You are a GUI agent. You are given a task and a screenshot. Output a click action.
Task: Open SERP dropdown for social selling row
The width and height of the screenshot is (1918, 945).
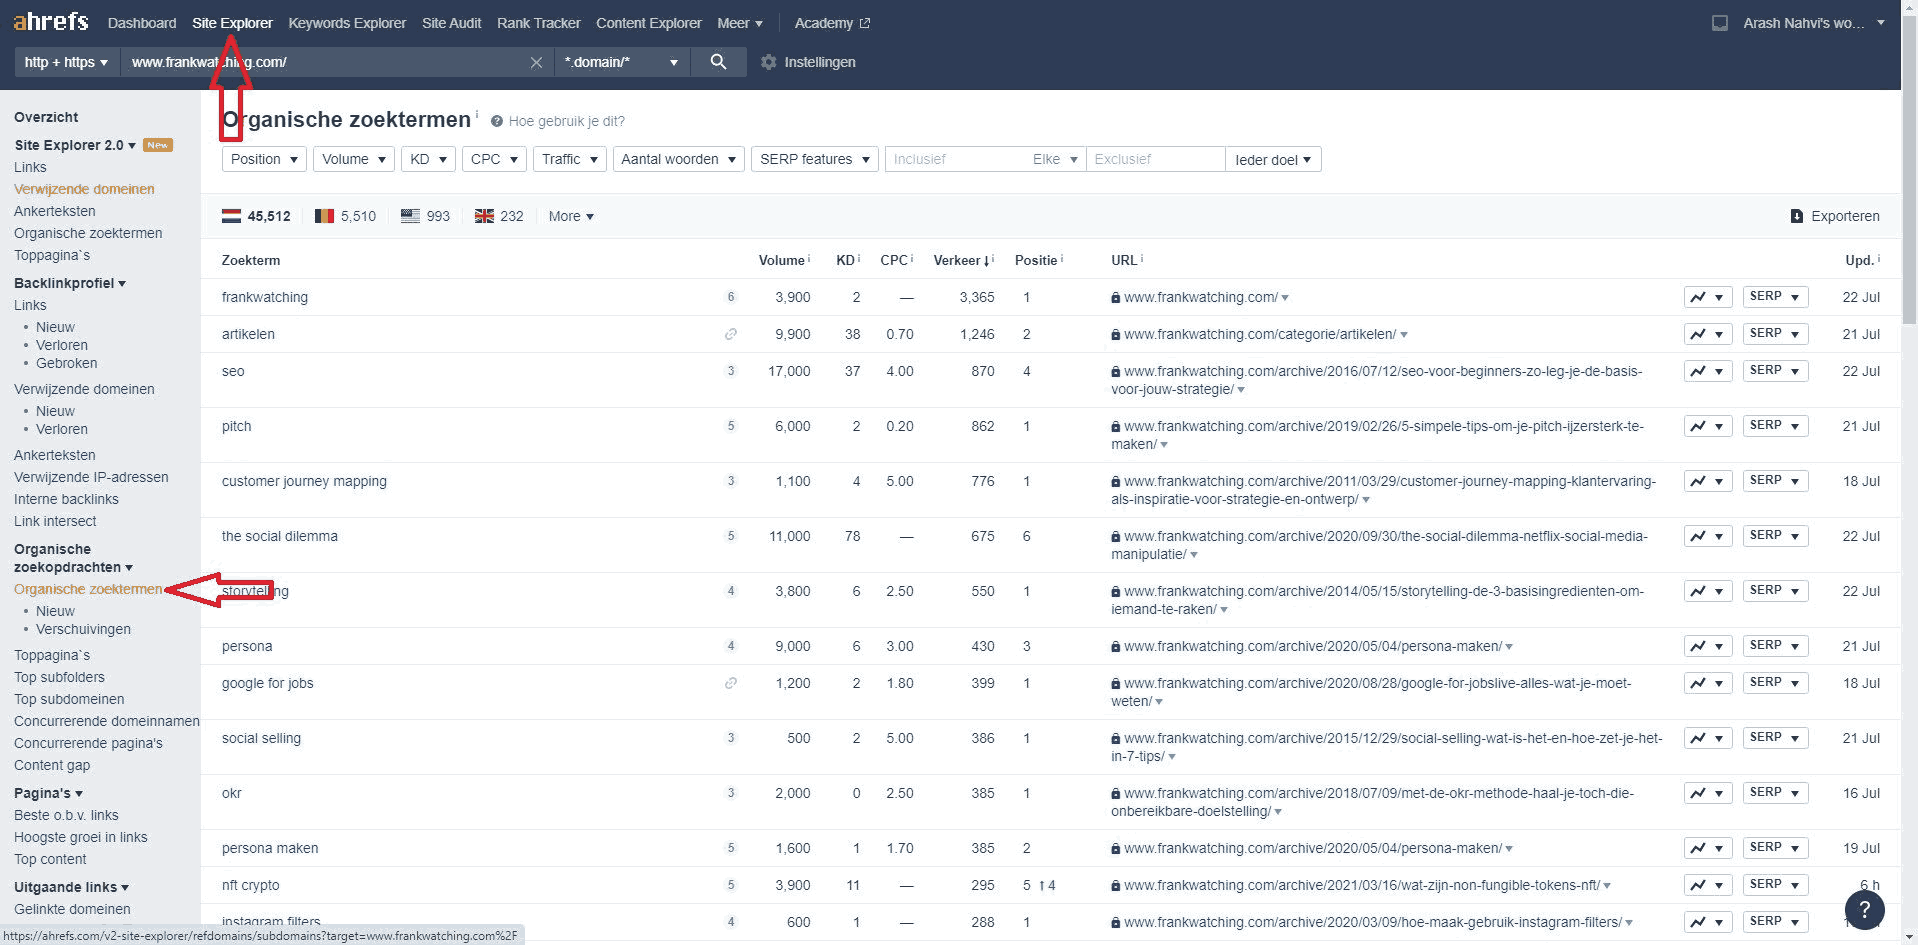pos(1775,738)
